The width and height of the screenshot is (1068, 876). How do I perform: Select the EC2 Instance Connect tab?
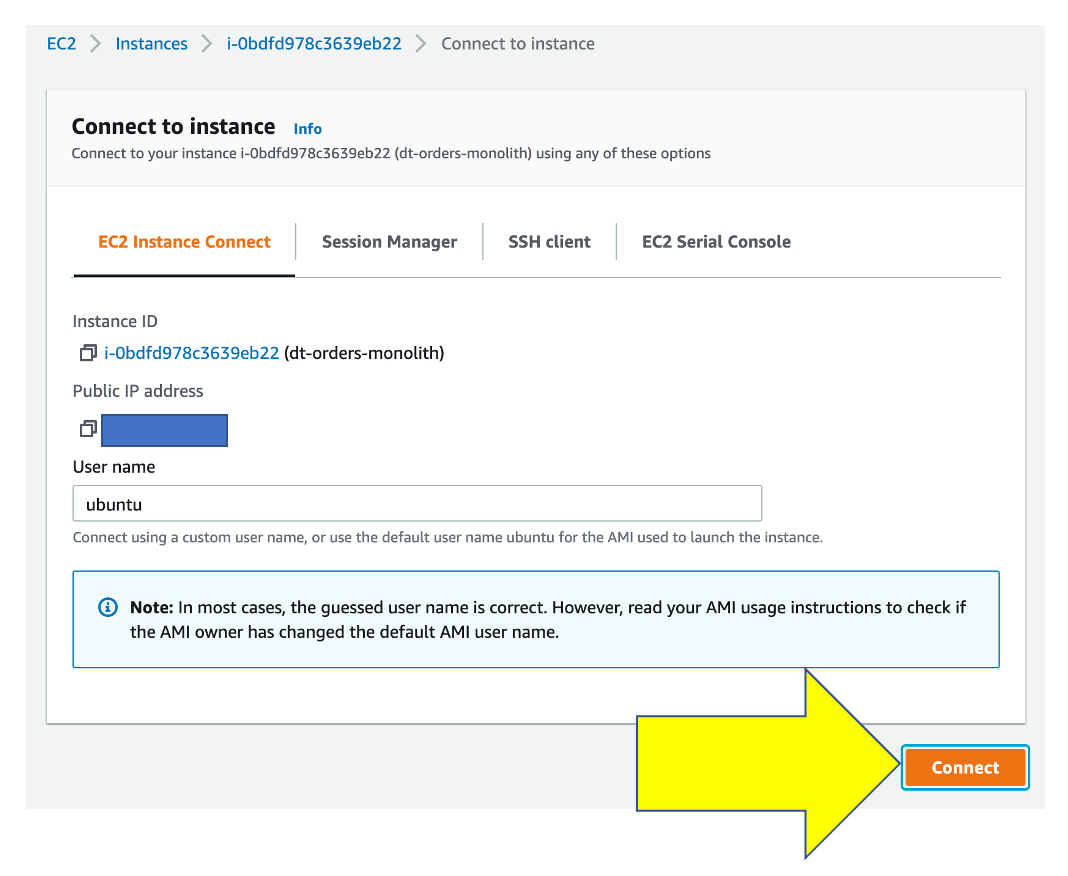[x=184, y=242]
